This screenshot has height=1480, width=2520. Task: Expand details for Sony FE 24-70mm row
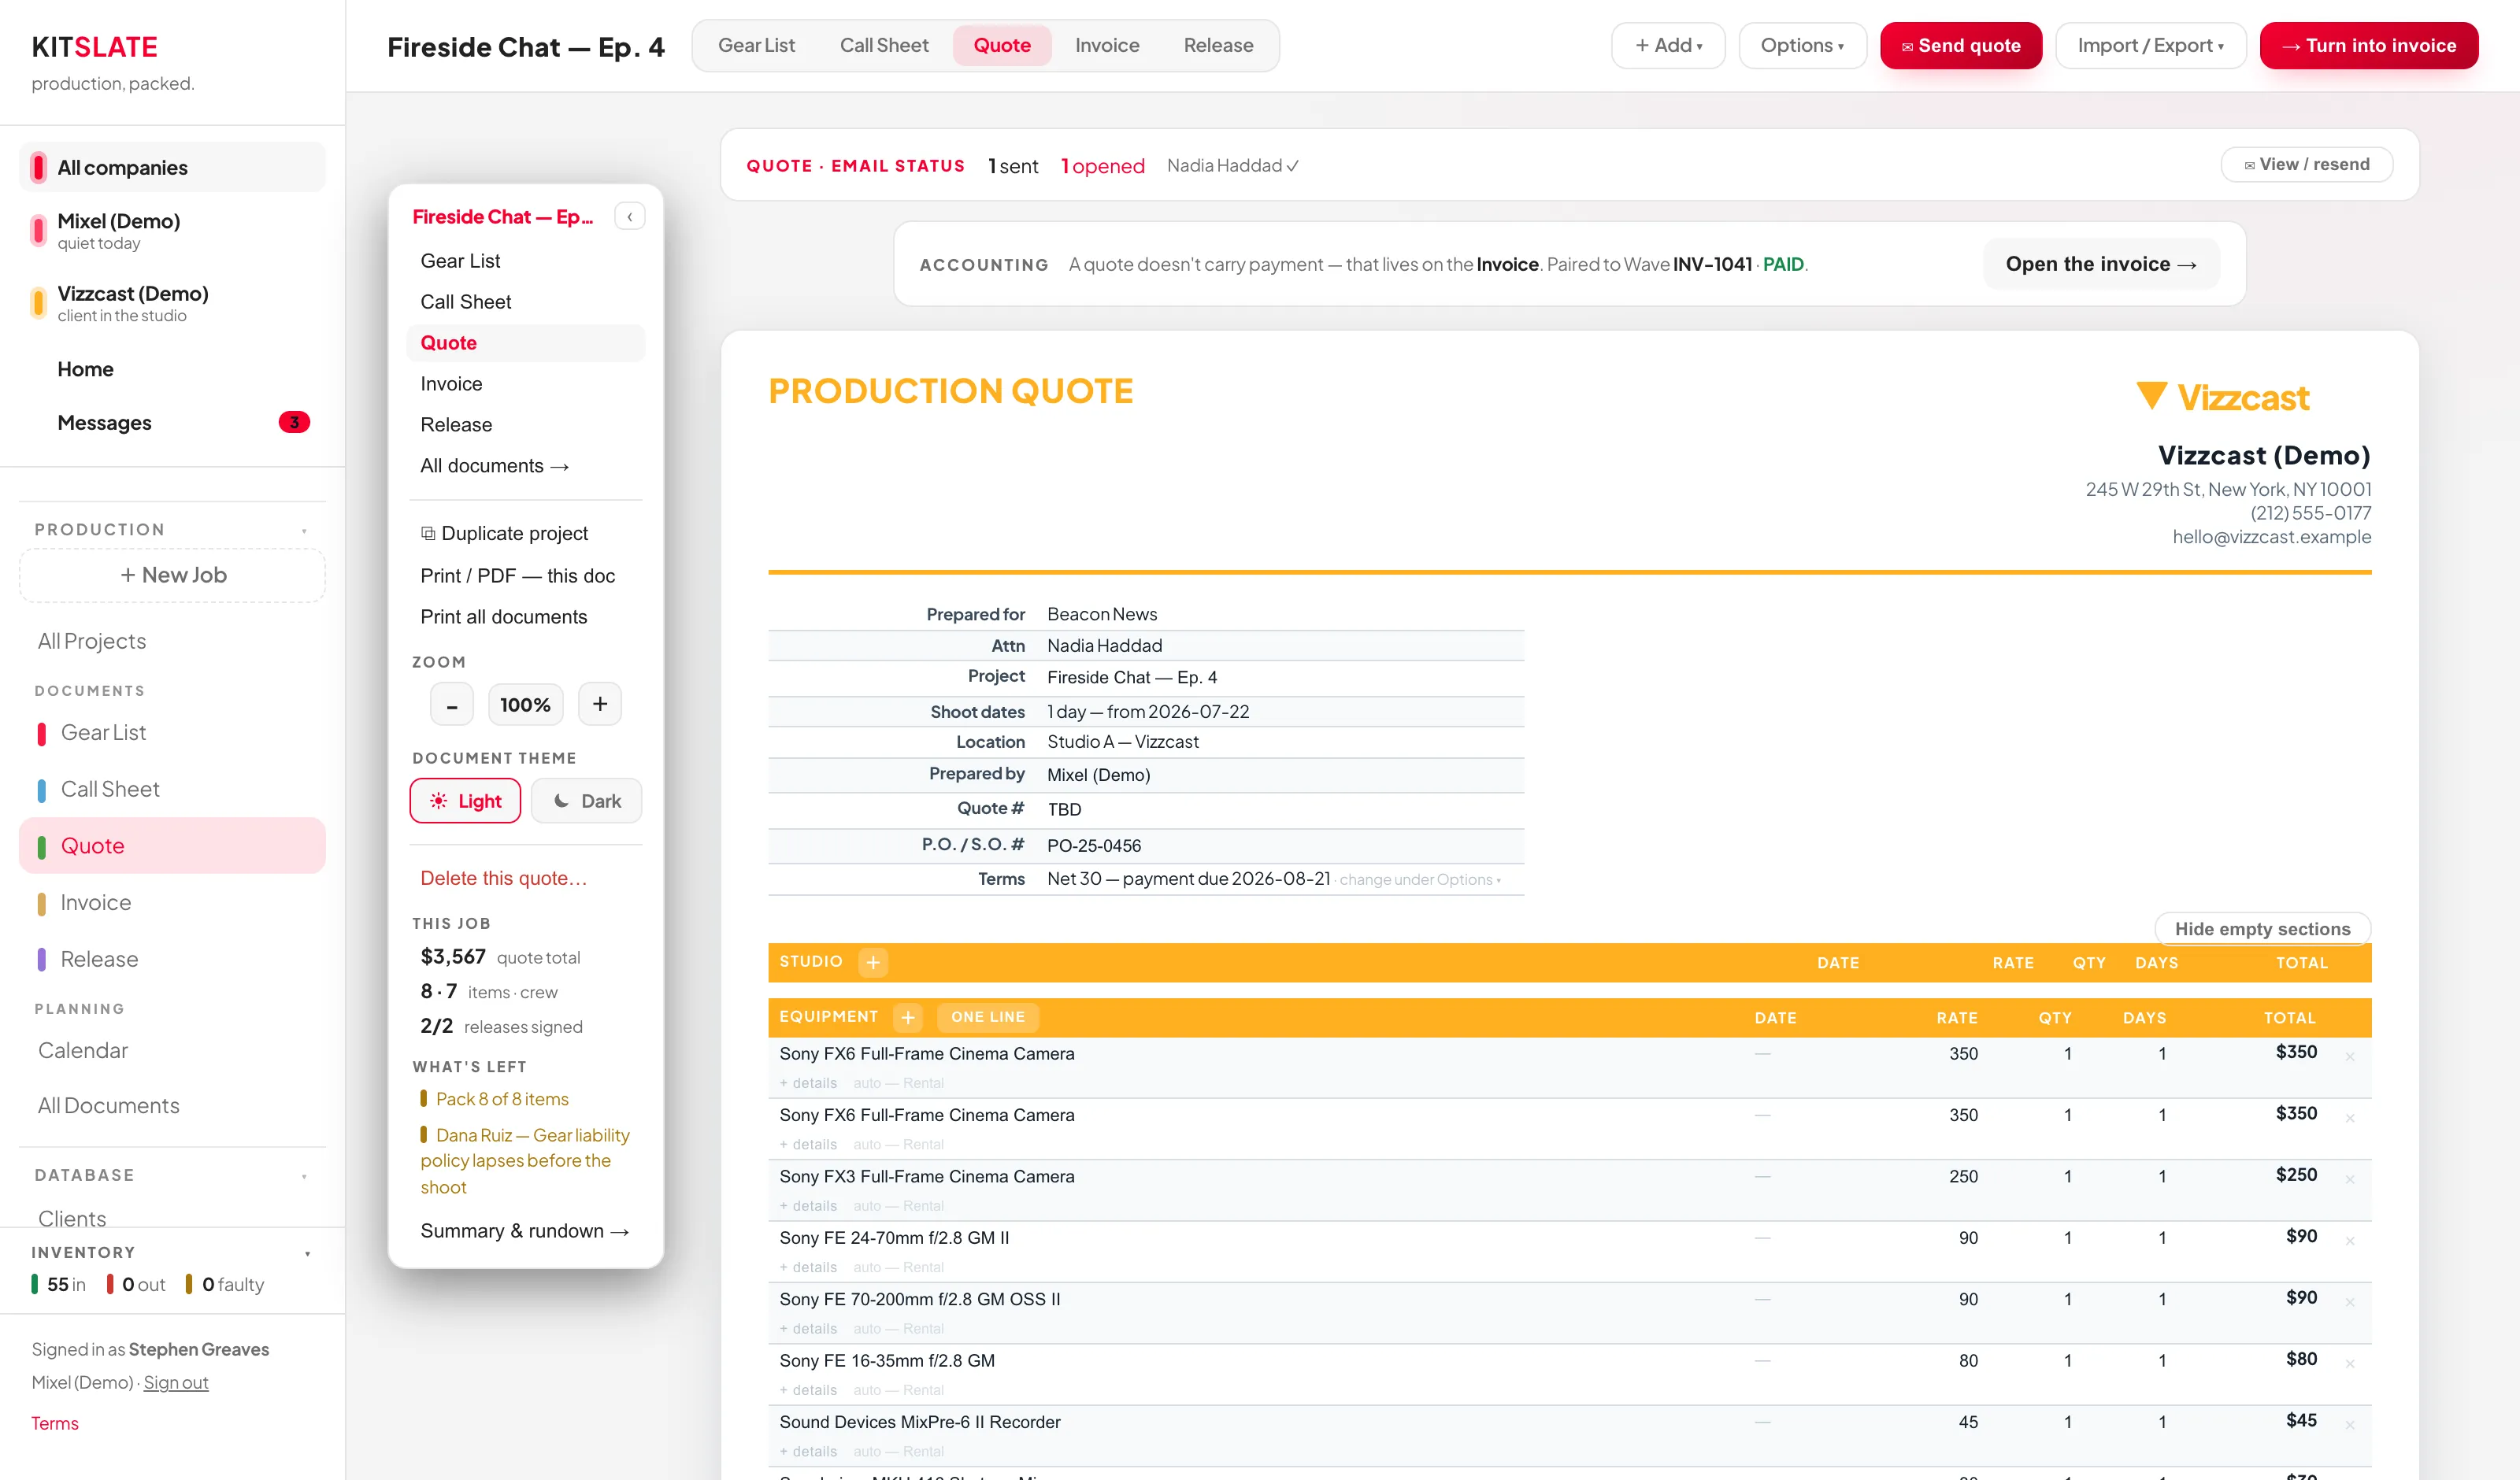(808, 1267)
